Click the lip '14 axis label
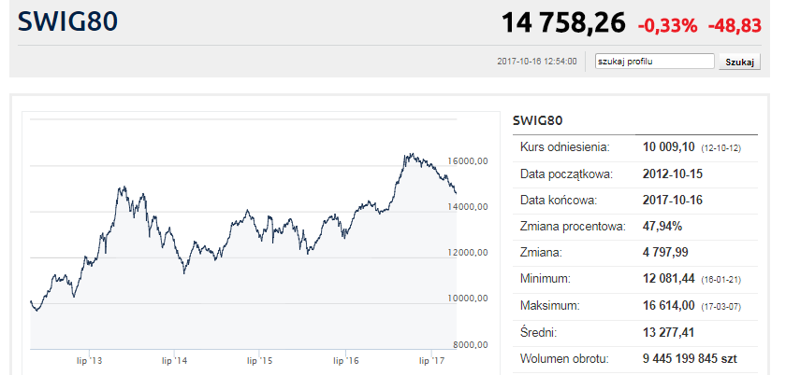Viewport: 786px width, 375px height. [x=174, y=360]
